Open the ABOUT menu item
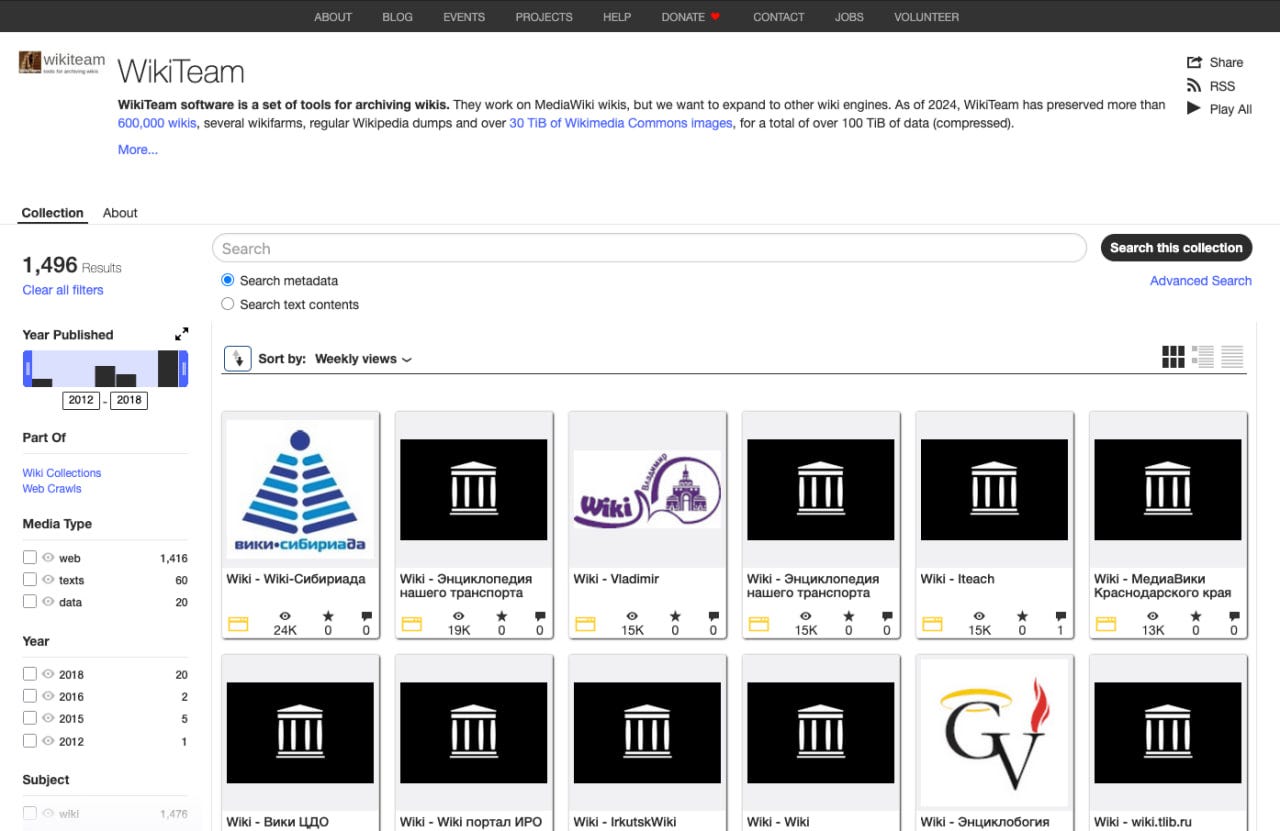 click(333, 17)
